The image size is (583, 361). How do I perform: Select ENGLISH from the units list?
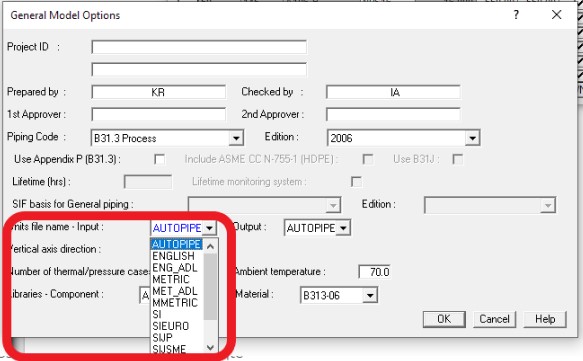click(x=173, y=256)
